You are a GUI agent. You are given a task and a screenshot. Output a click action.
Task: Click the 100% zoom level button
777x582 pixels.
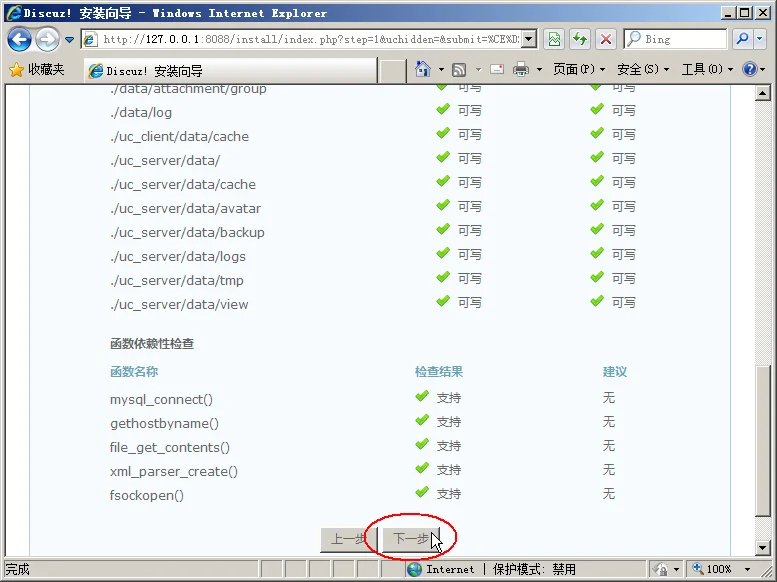712,569
